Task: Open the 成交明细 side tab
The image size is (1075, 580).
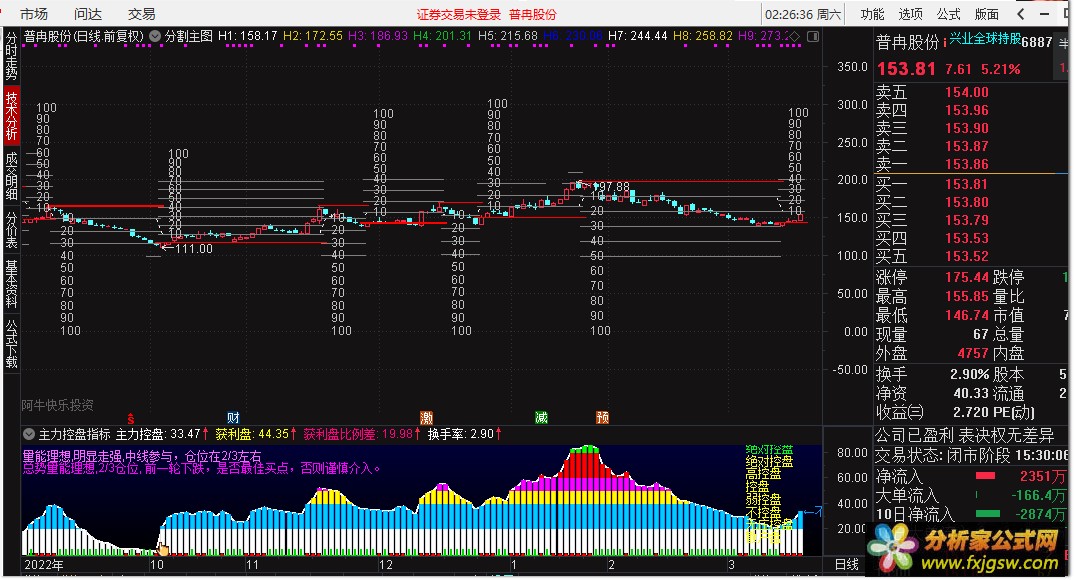Action: (x=11, y=176)
